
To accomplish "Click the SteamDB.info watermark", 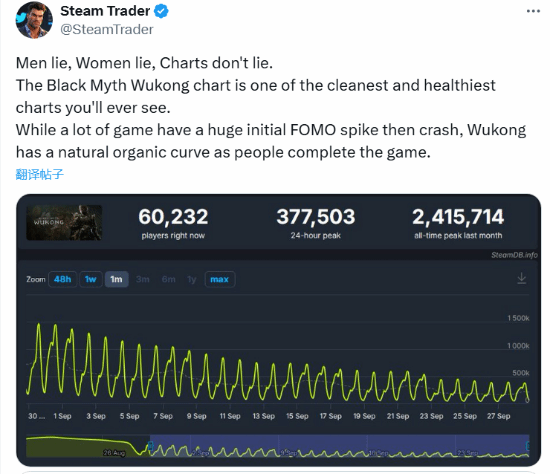I will 514,255.
